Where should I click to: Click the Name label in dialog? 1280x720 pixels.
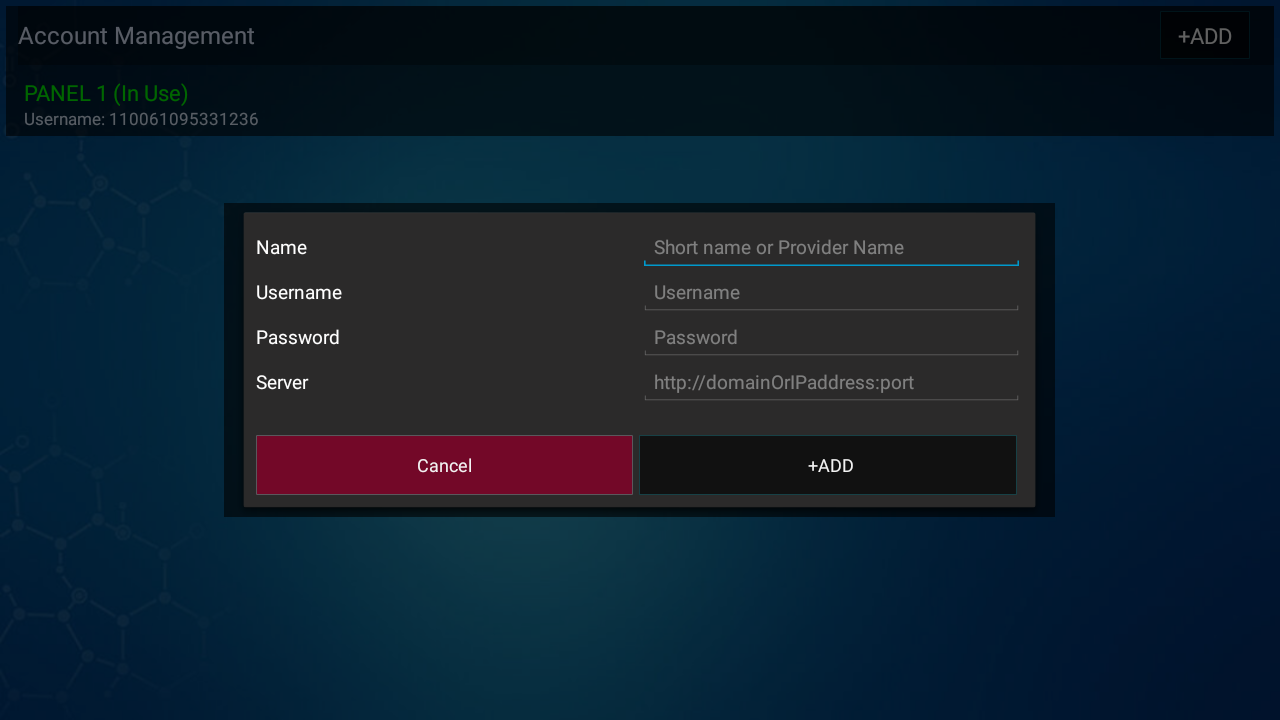pos(281,248)
